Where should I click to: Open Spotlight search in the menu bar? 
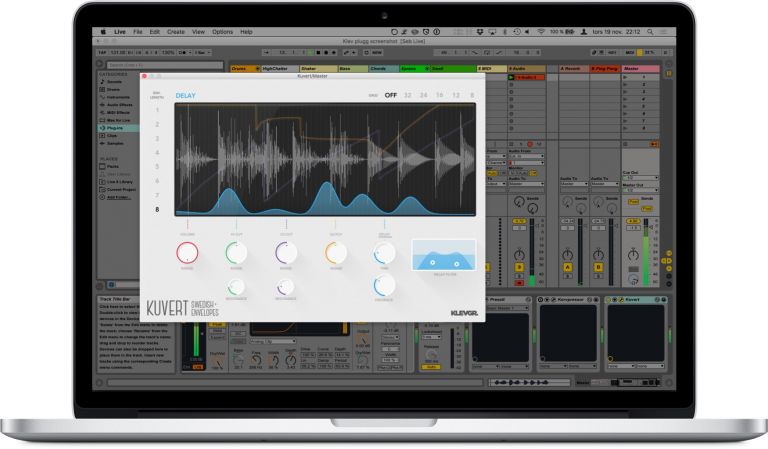click(650, 32)
